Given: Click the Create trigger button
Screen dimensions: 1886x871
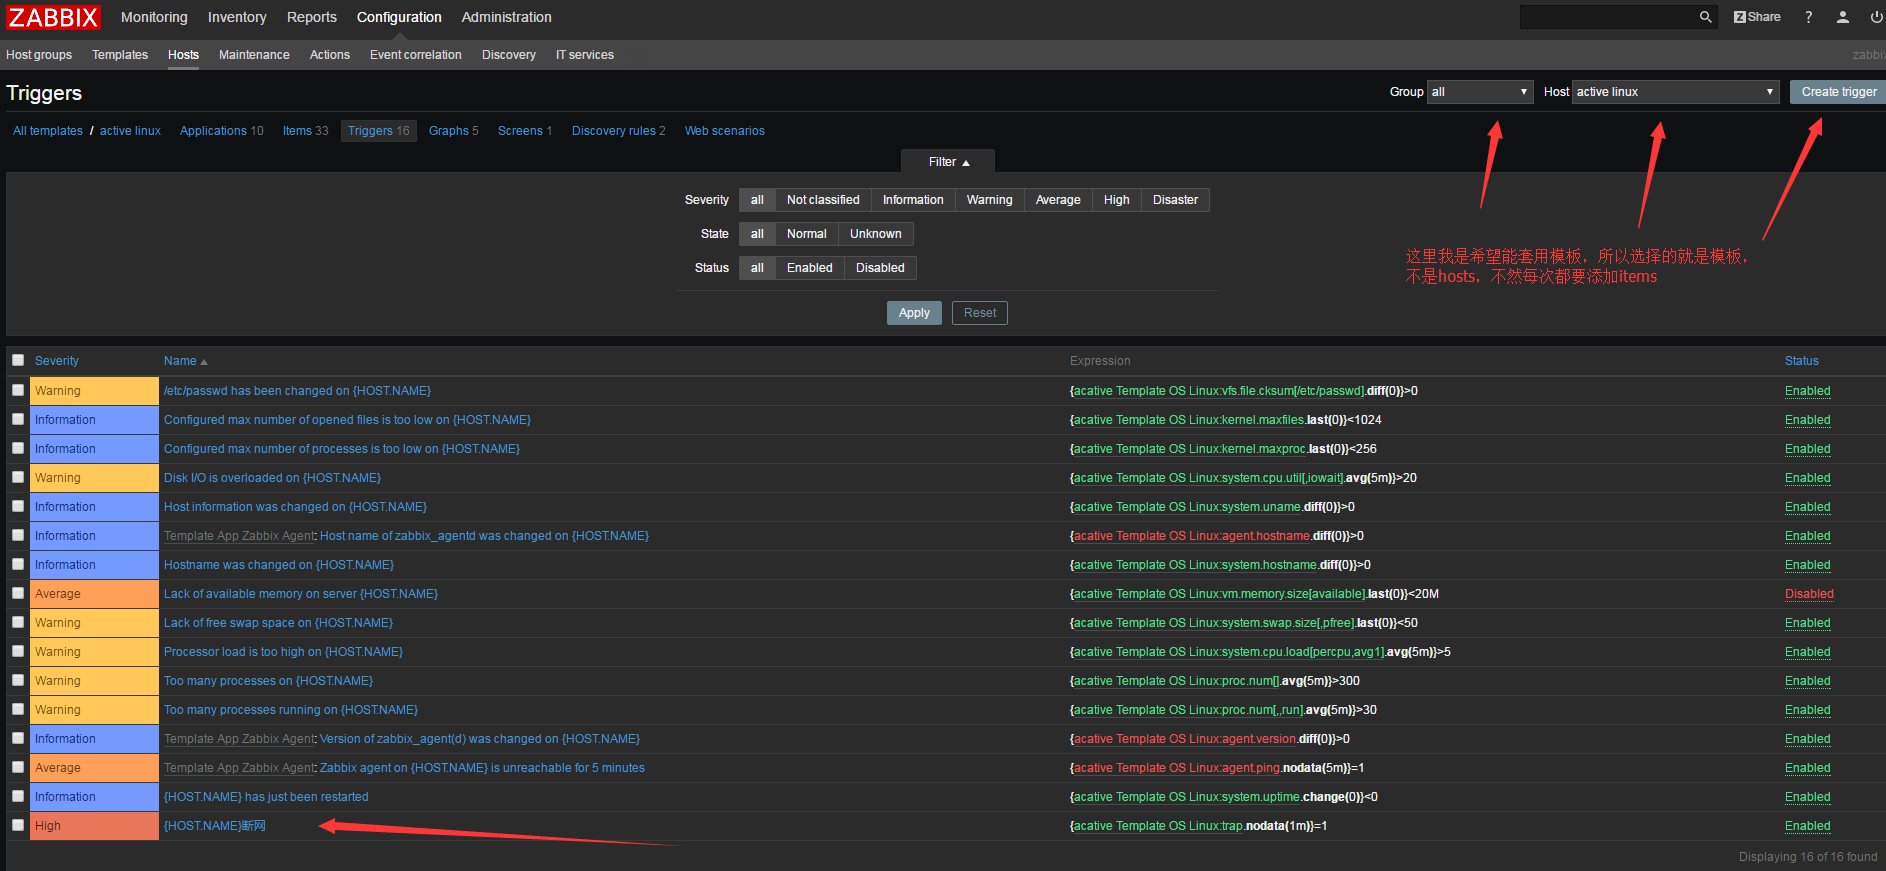Looking at the screenshot, I should click(1838, 92).
